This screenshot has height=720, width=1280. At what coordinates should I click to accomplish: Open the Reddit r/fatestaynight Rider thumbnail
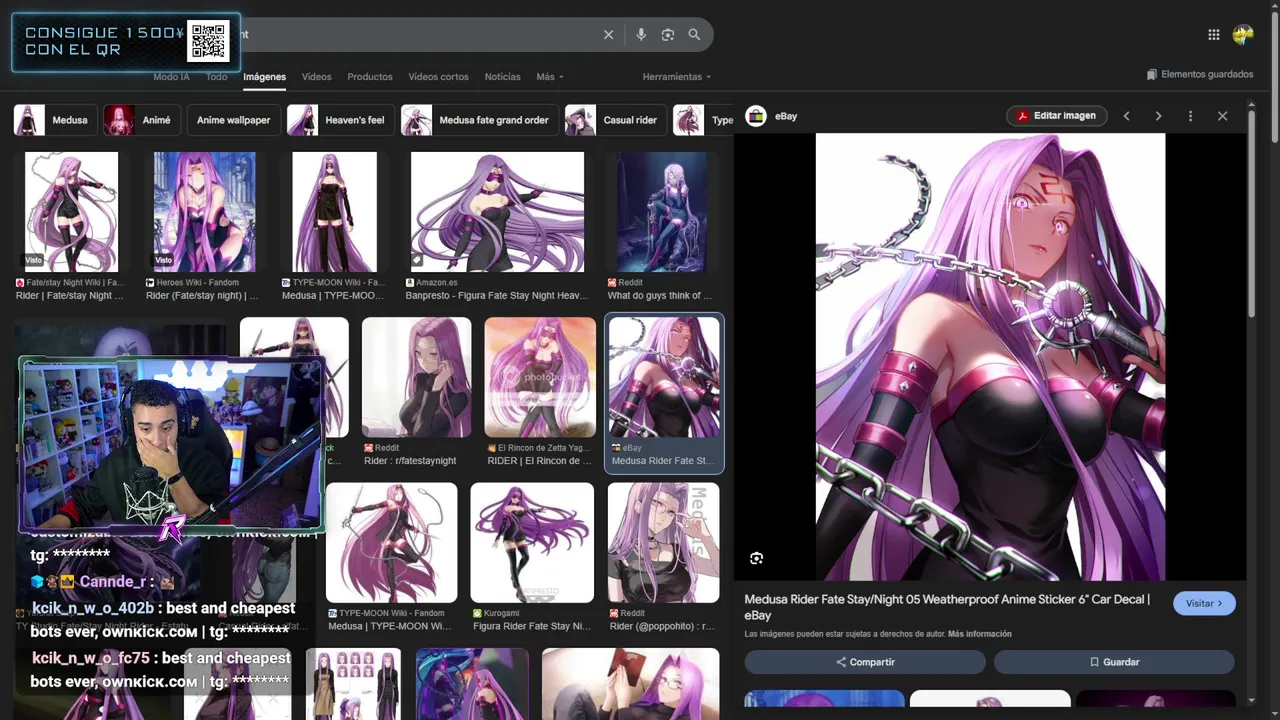416,377
